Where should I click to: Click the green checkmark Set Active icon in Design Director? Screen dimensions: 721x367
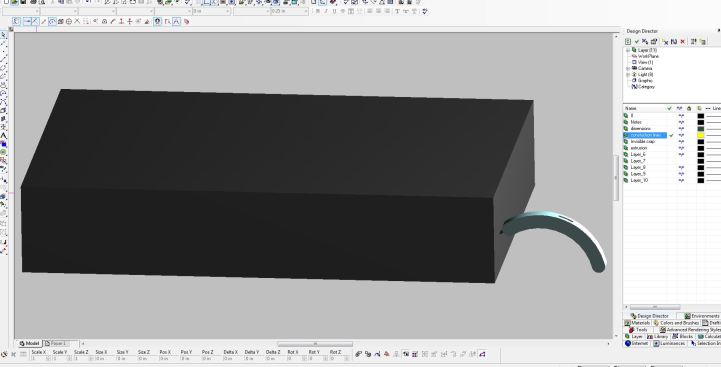pyautogui.click(x=637, y=42)
